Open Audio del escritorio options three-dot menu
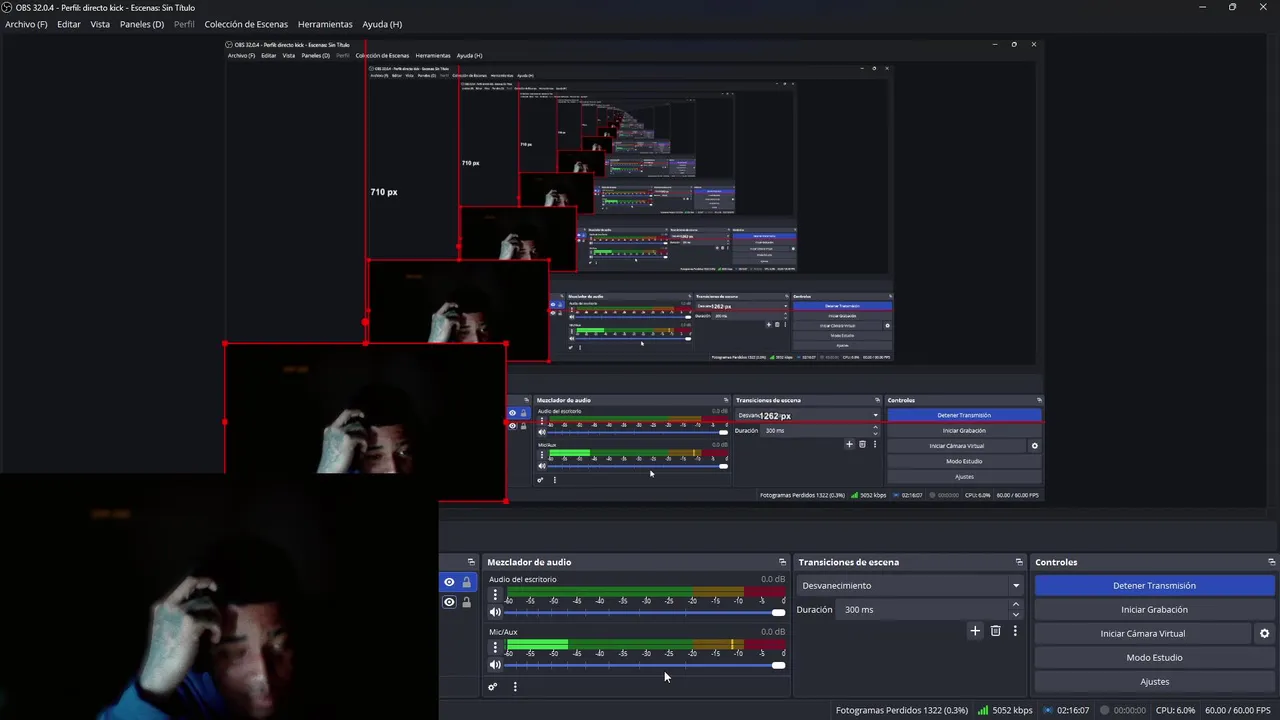The width and height of the screenshot is (1280, 720). (x=495, y=594)
